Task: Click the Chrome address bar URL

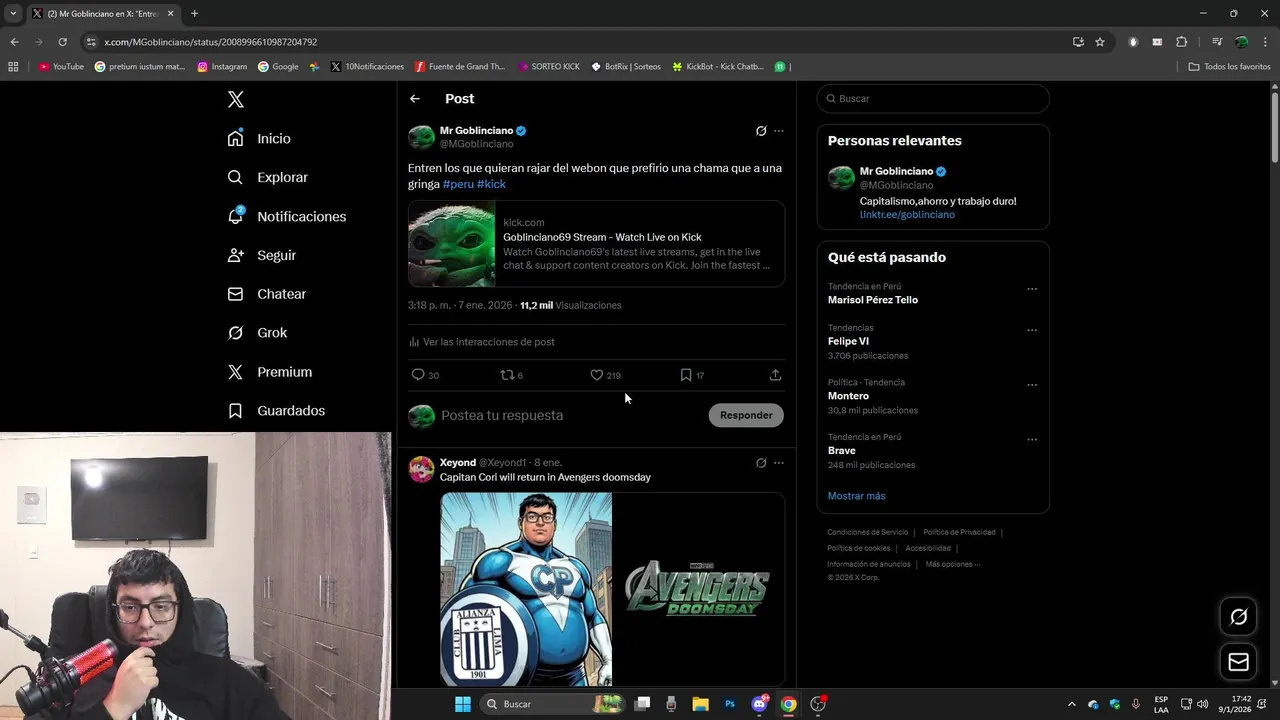Action: 211,42
